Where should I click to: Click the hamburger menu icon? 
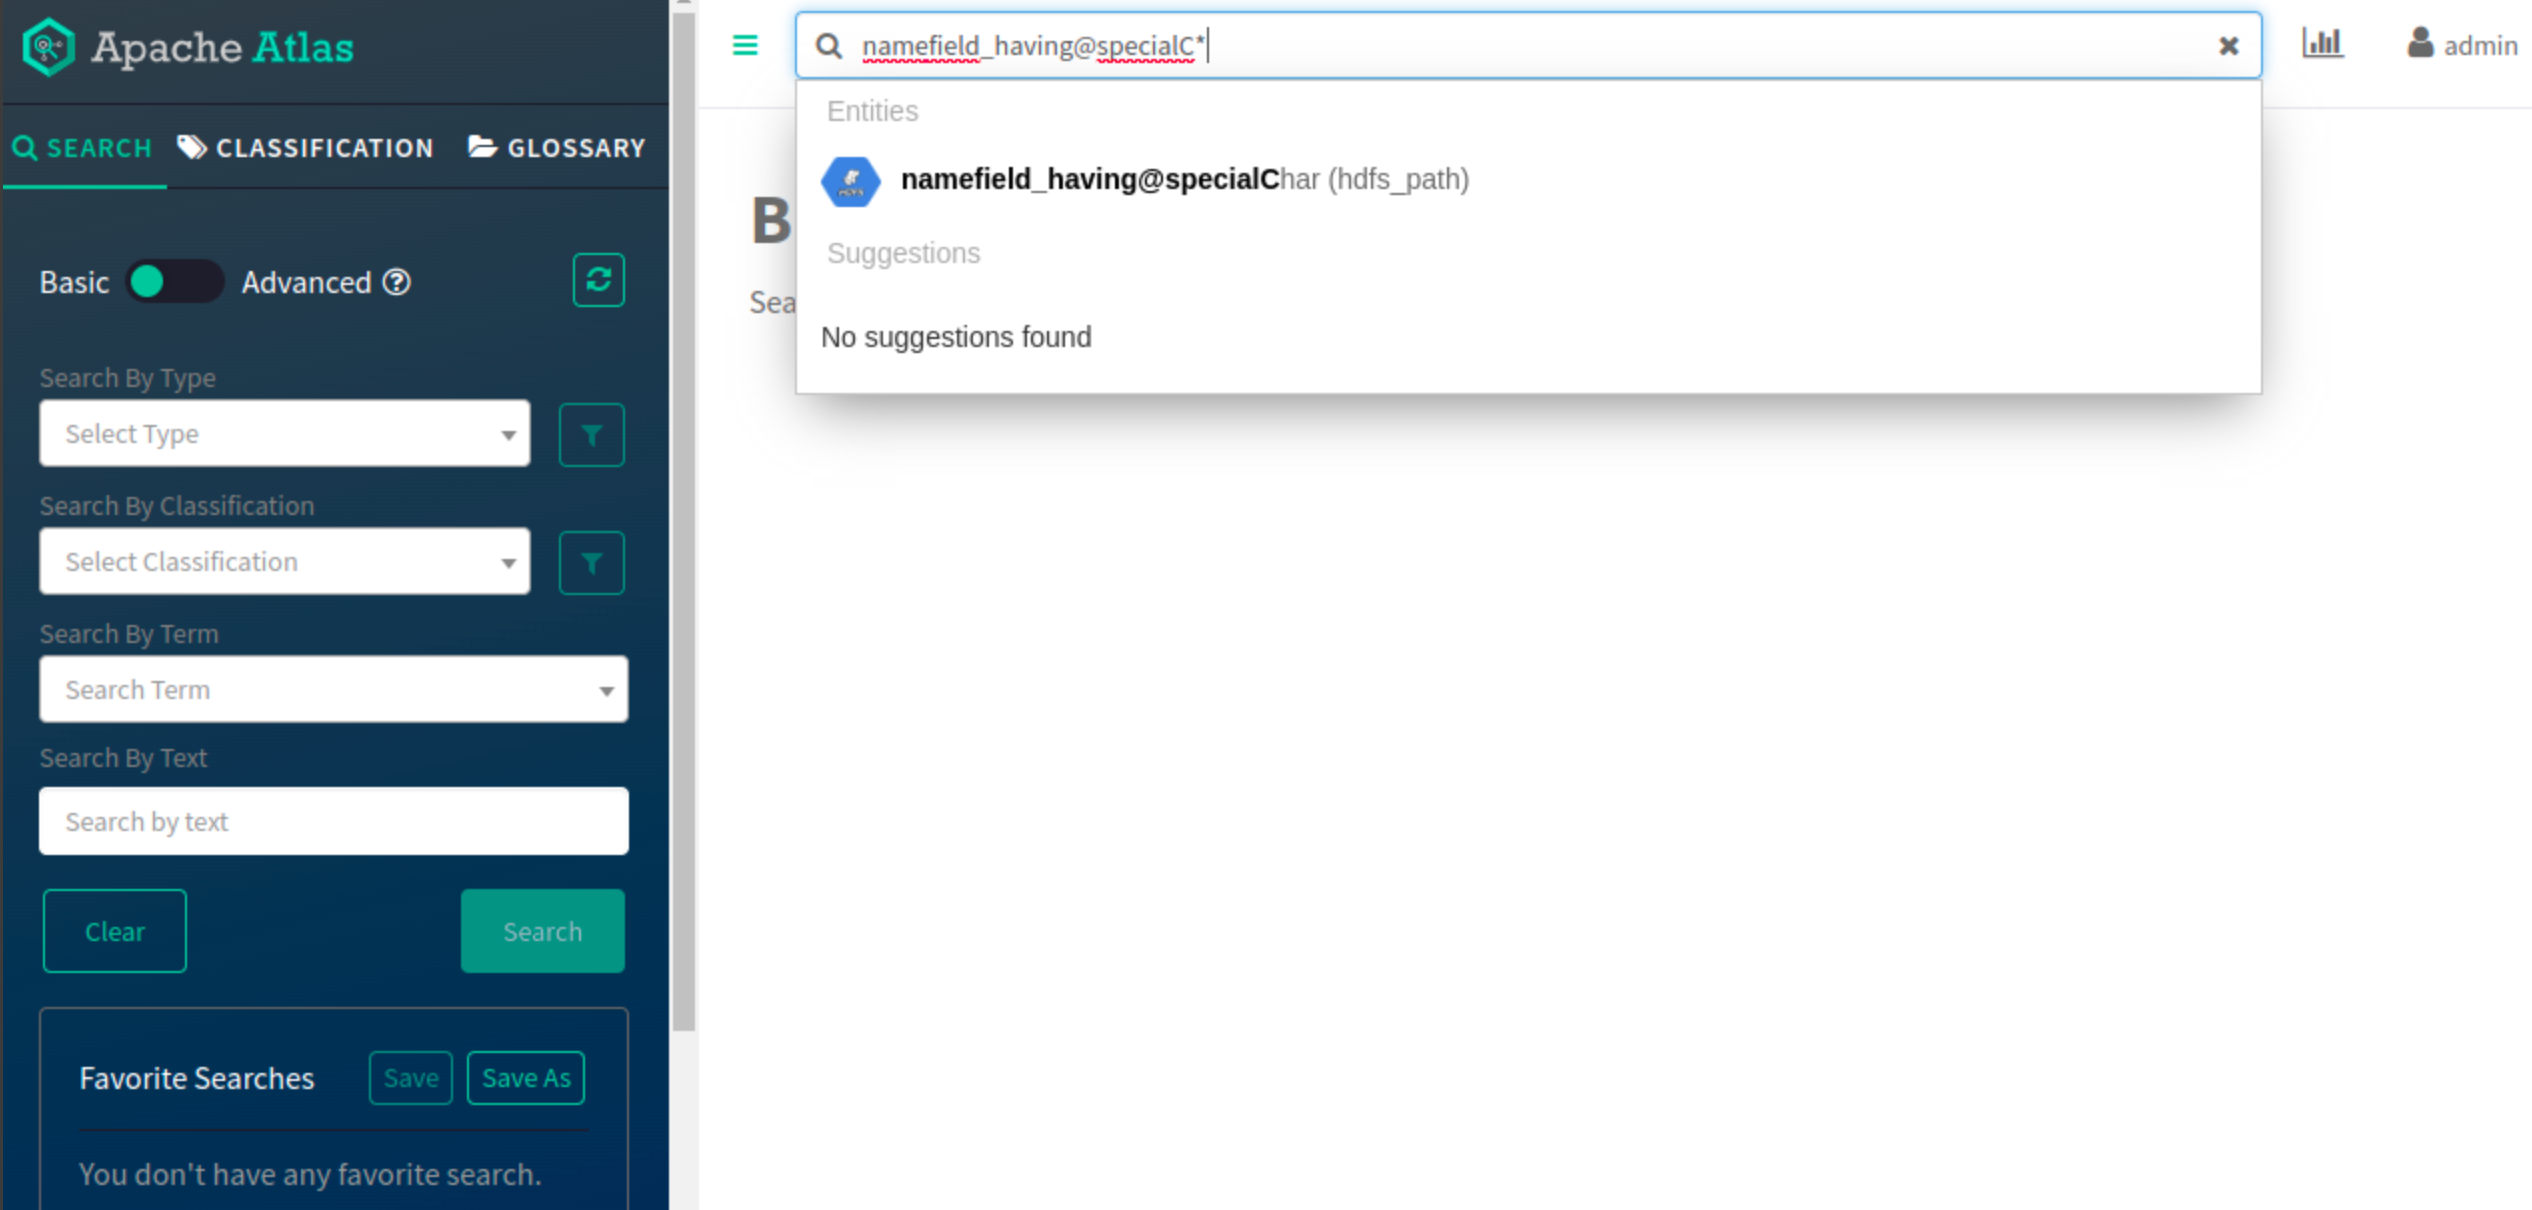click(745, 46)
